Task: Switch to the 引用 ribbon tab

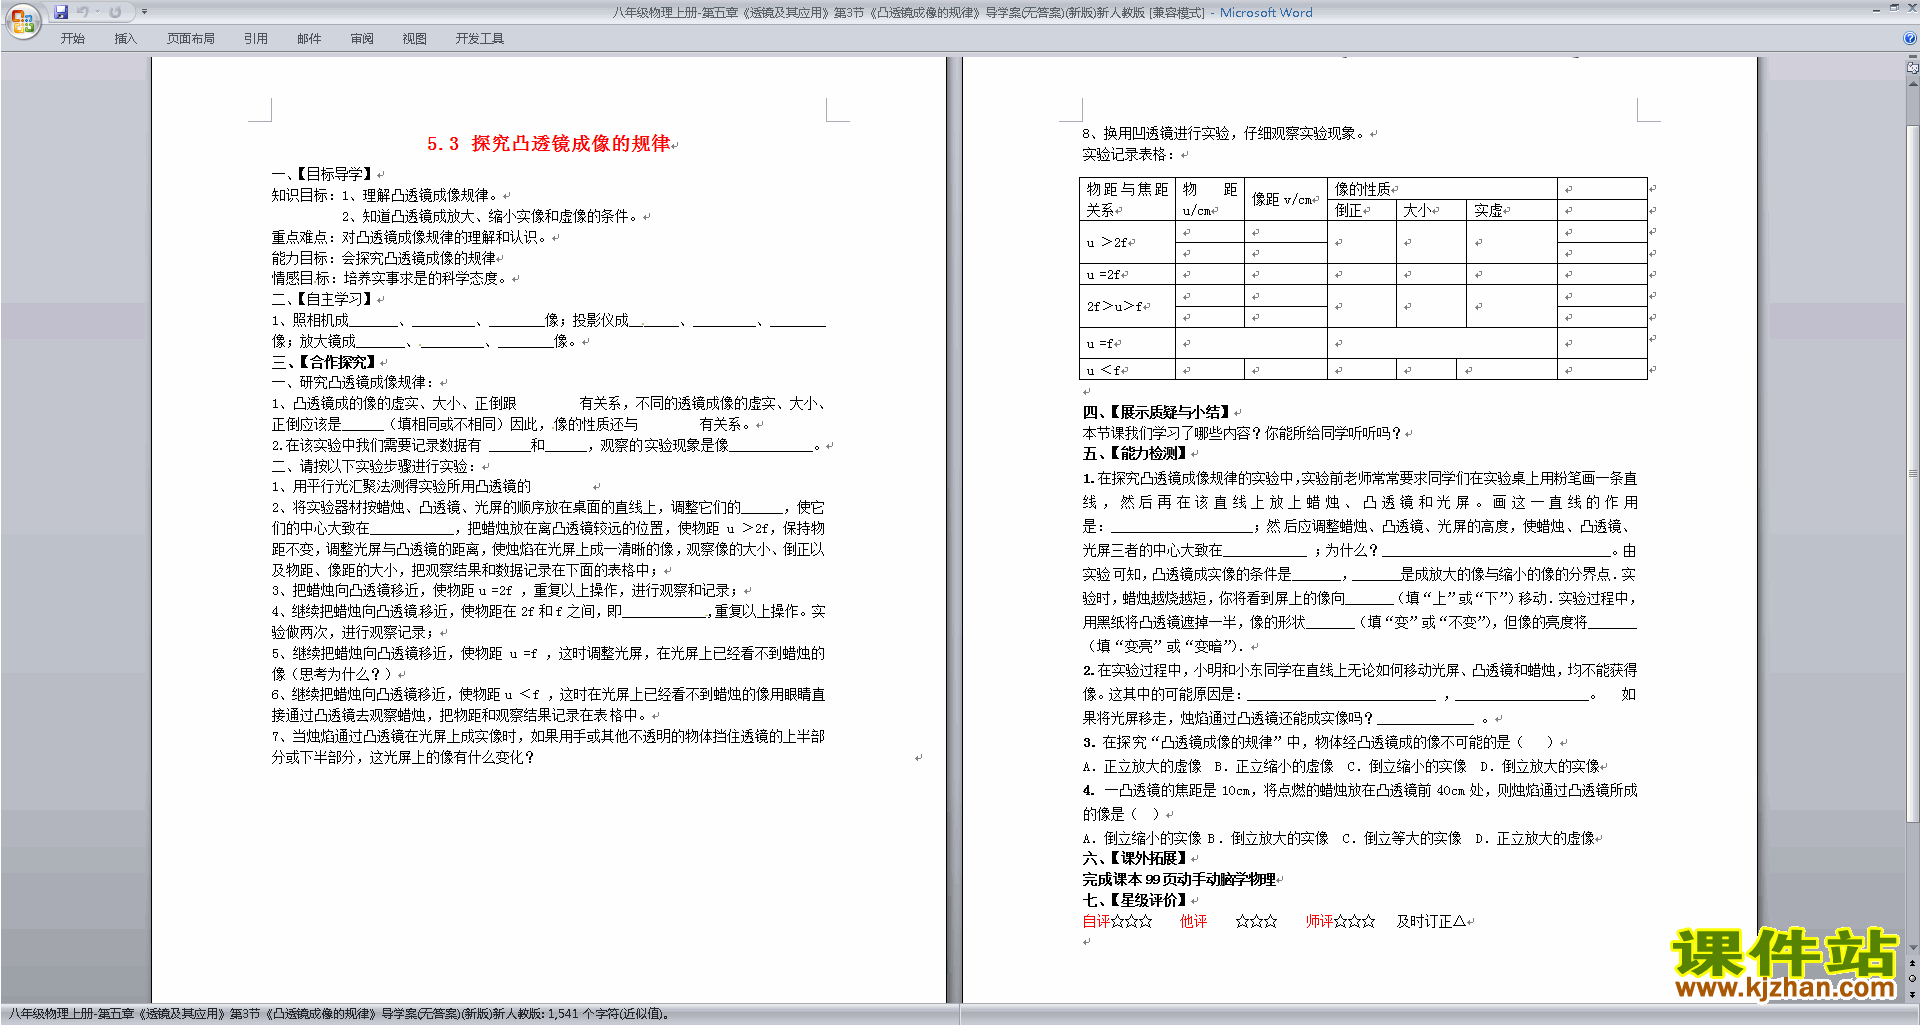Action: point(256,39)
